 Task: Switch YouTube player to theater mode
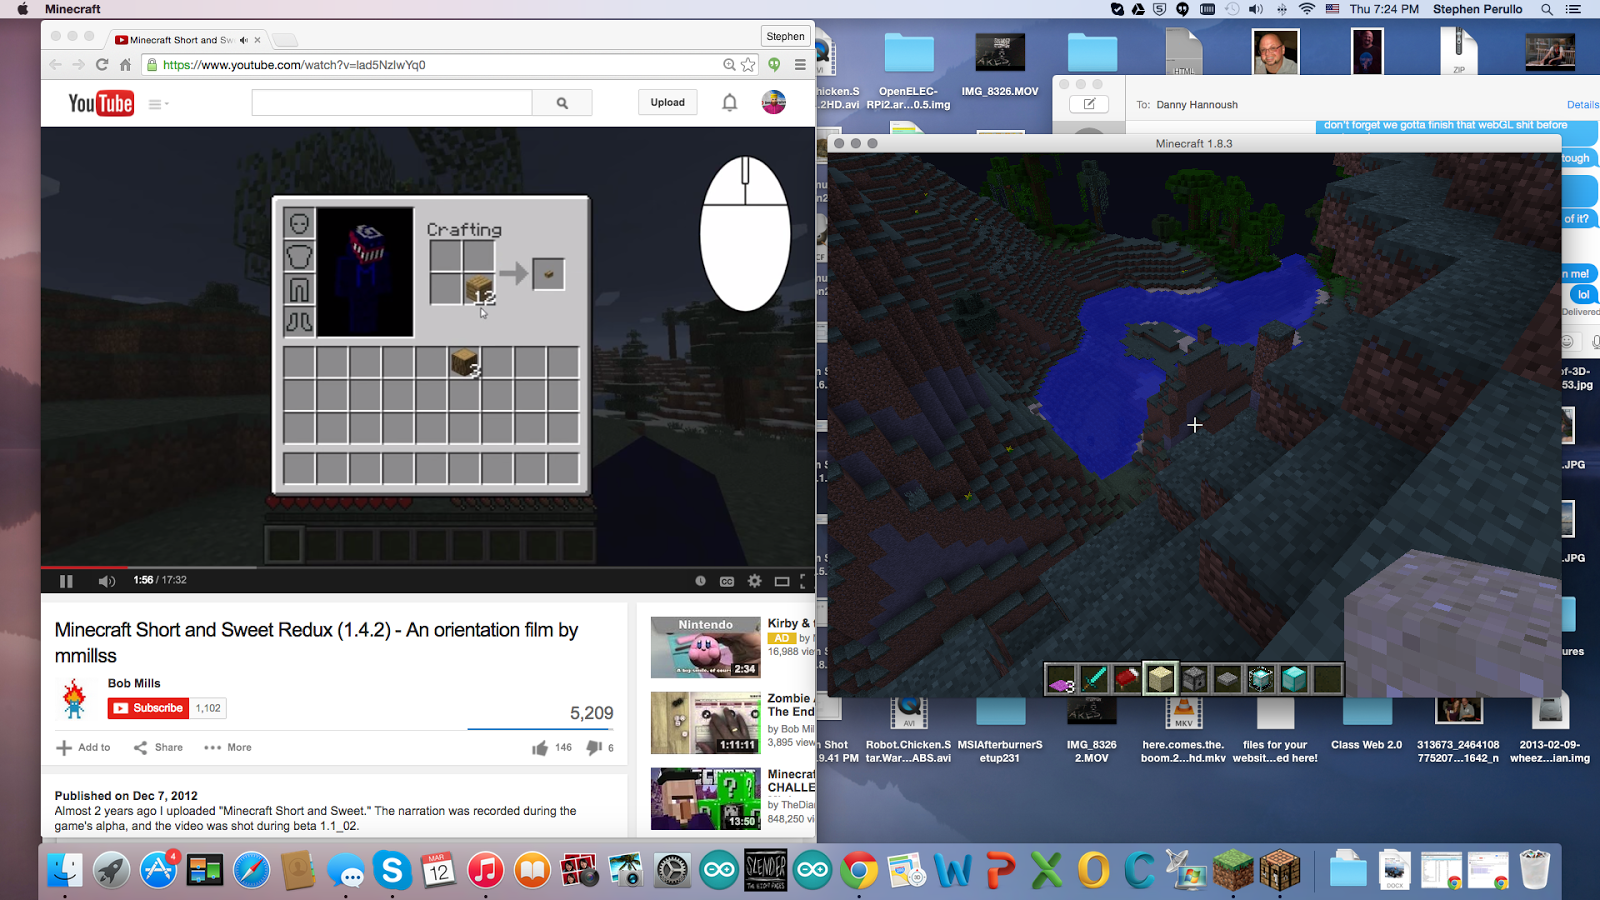tap(782, 581)
